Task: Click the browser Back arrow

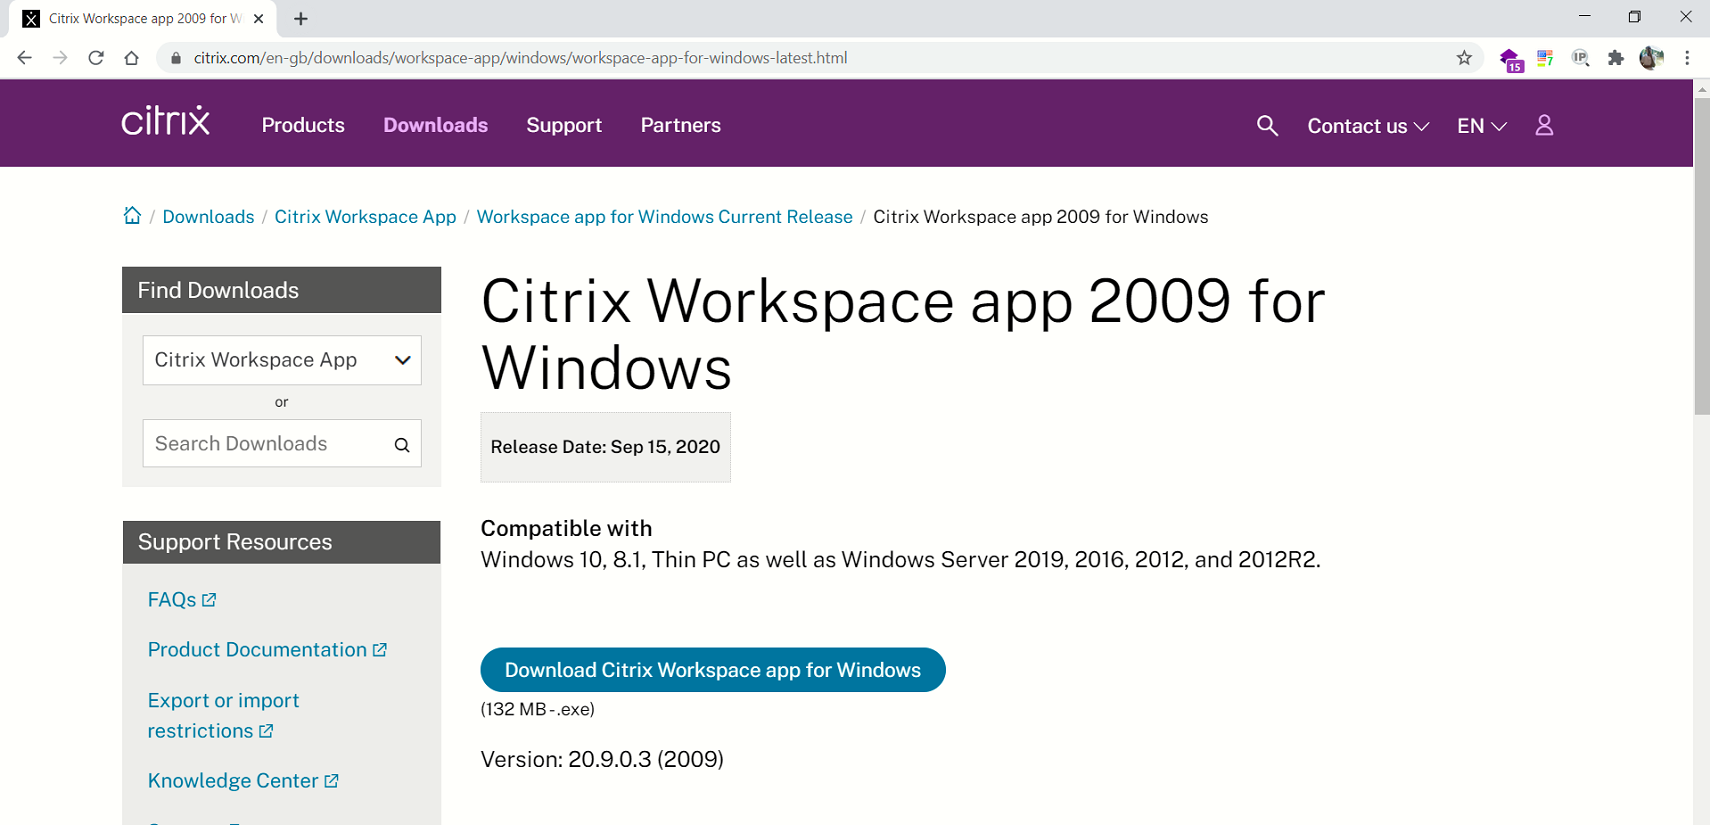Action: [x=24, y=58]
